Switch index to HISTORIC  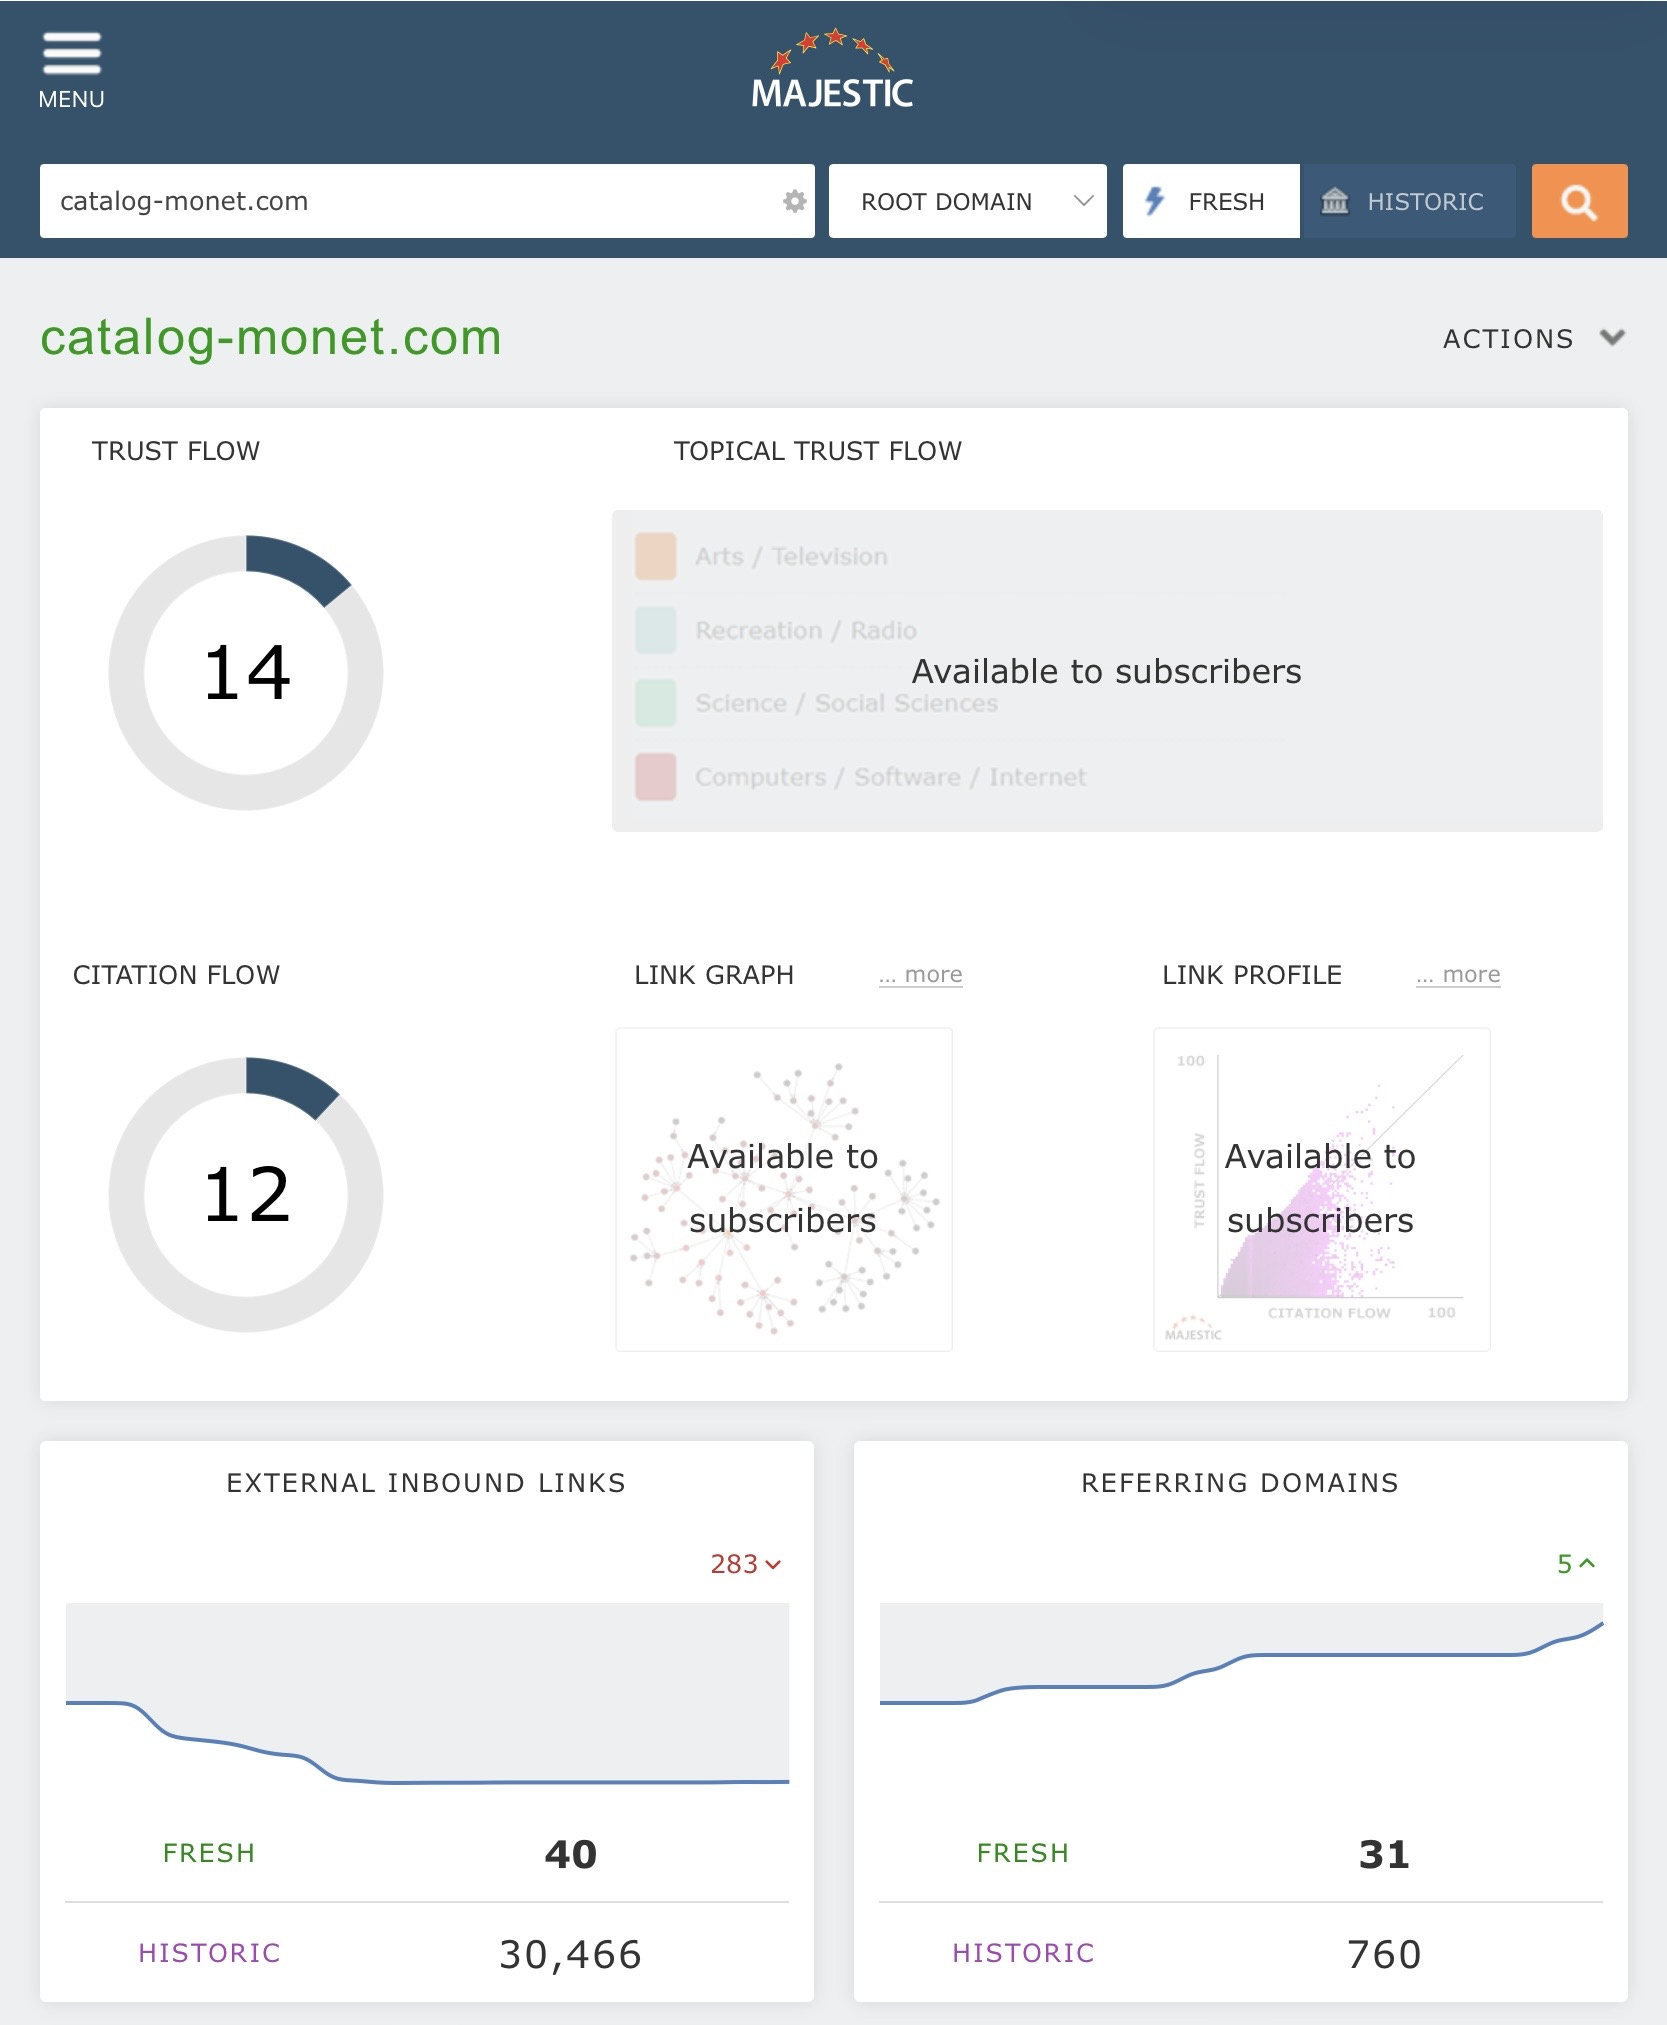click(1409, 201)
